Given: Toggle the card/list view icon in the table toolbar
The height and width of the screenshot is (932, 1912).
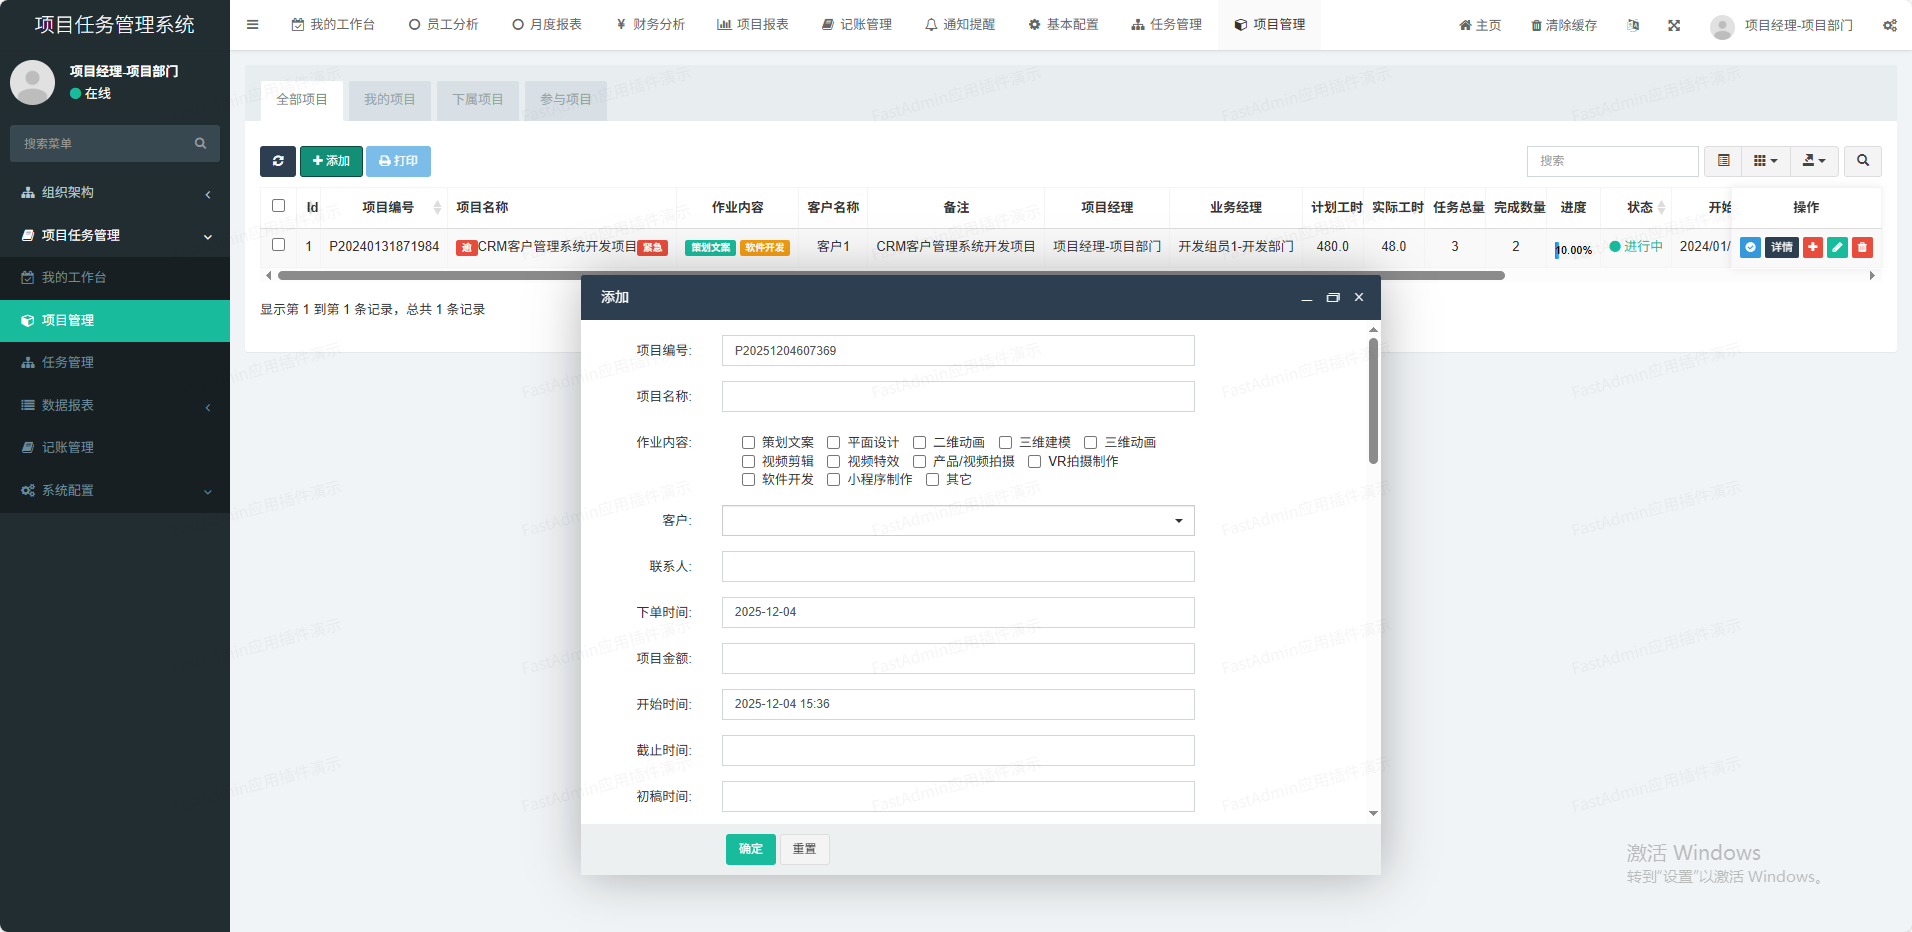Looking at the screenshot, I should click(x=1723, y=161).
